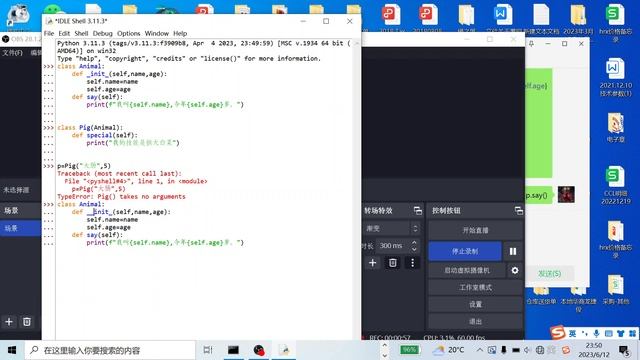Open the weather widget showing 20°C
Viewport: 640px width, 360px height.
click(448, 350)
